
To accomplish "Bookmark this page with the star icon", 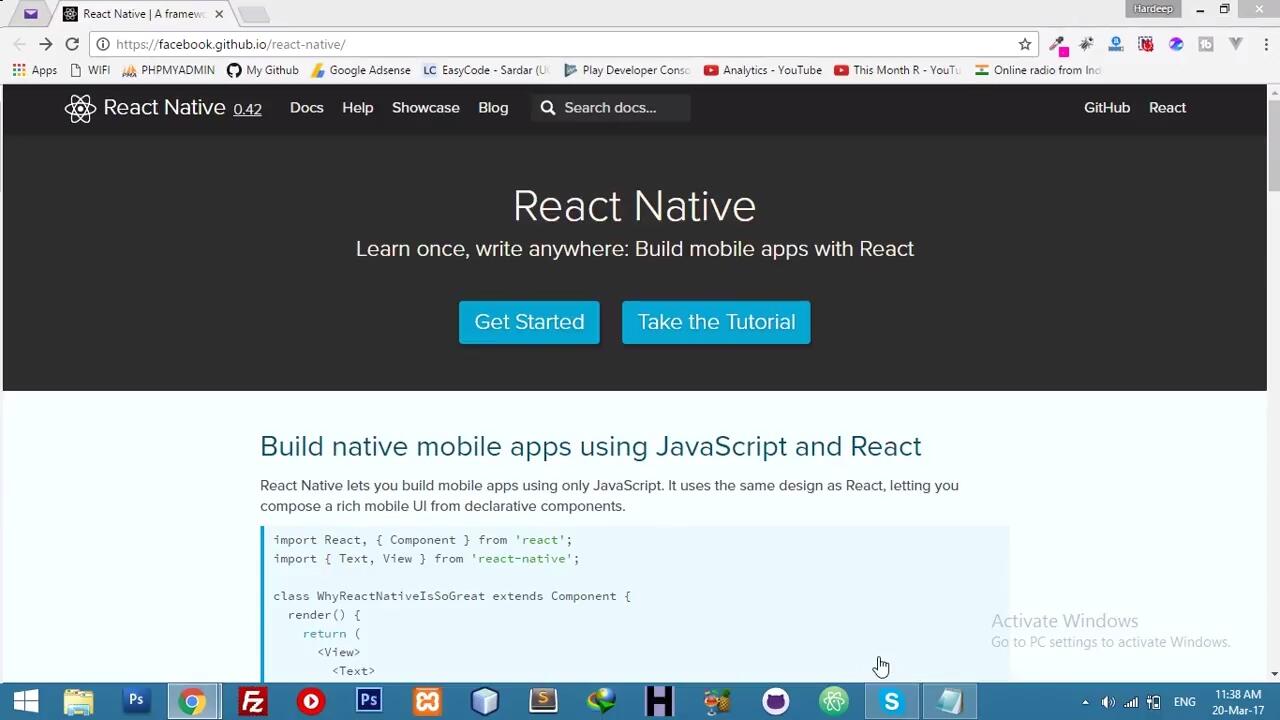I will 1025,44.
